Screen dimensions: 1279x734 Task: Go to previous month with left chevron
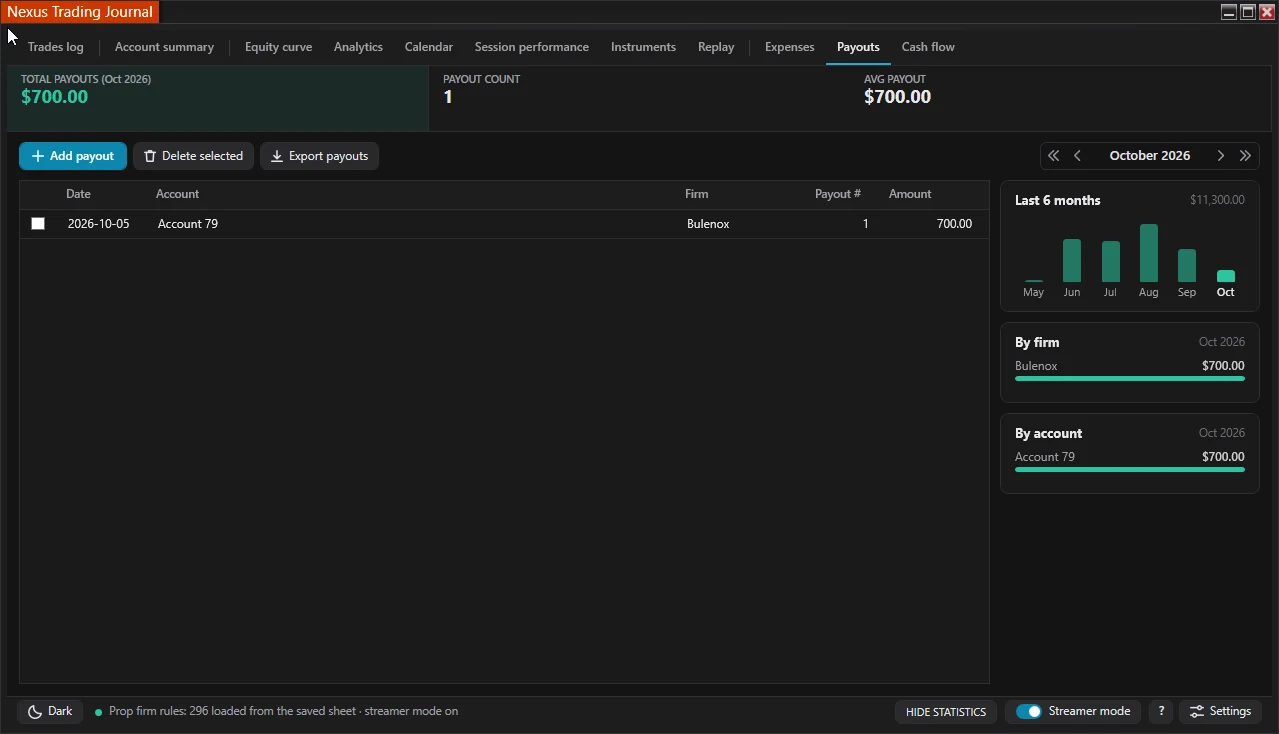coord(1077,156)
